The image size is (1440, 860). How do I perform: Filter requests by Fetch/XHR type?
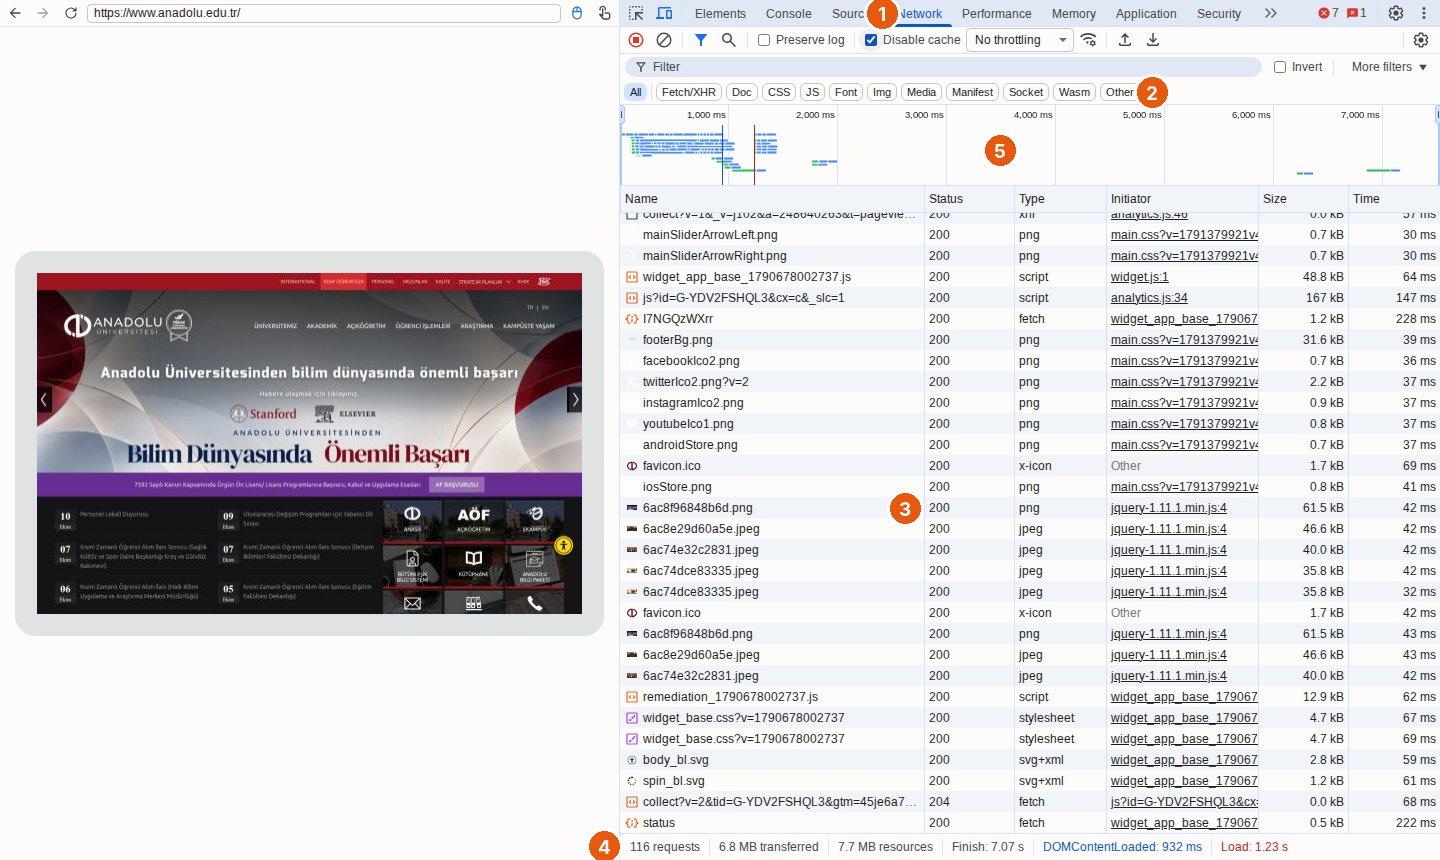(x=689, y=92)
